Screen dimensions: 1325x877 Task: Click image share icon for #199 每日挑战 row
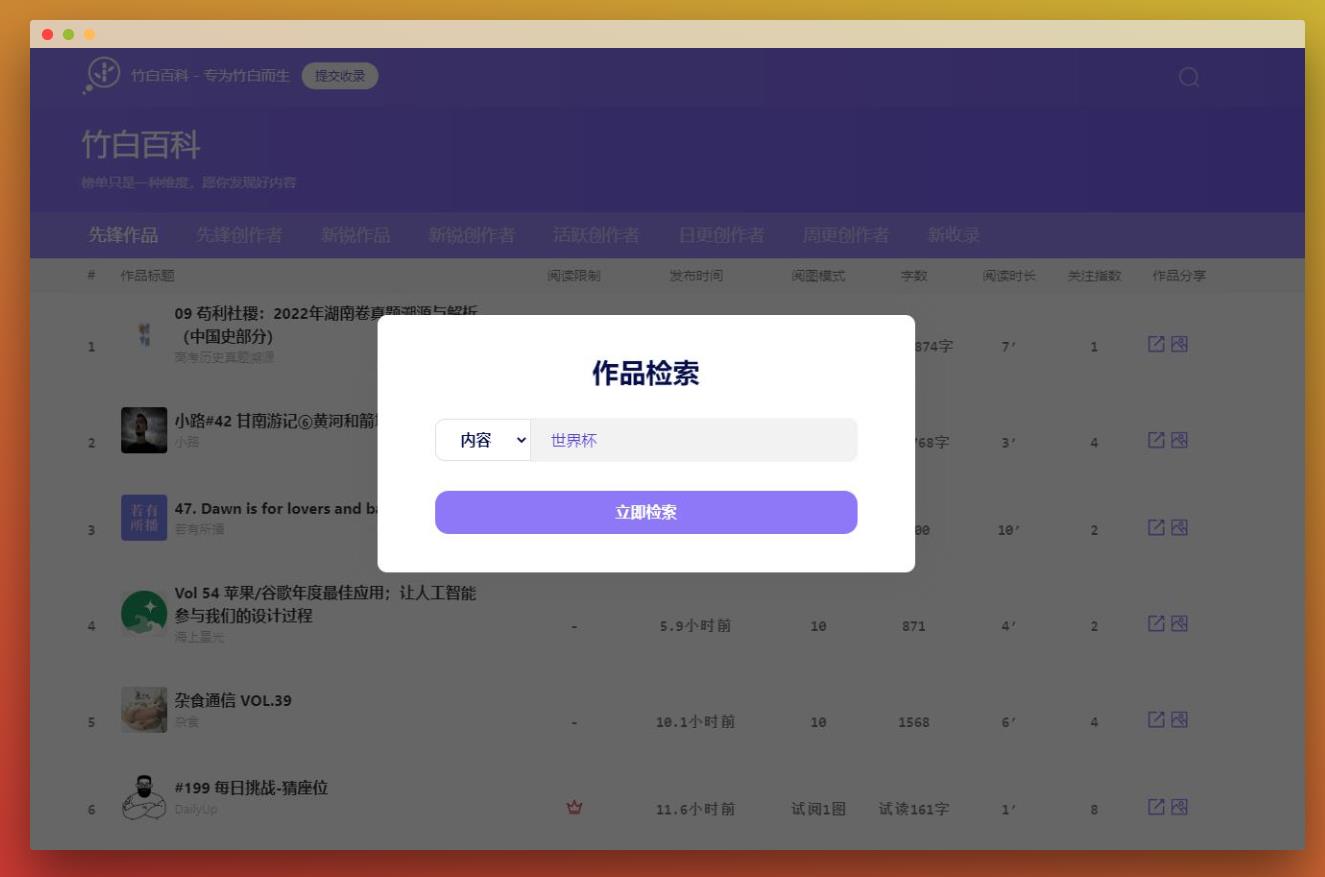1179,806
